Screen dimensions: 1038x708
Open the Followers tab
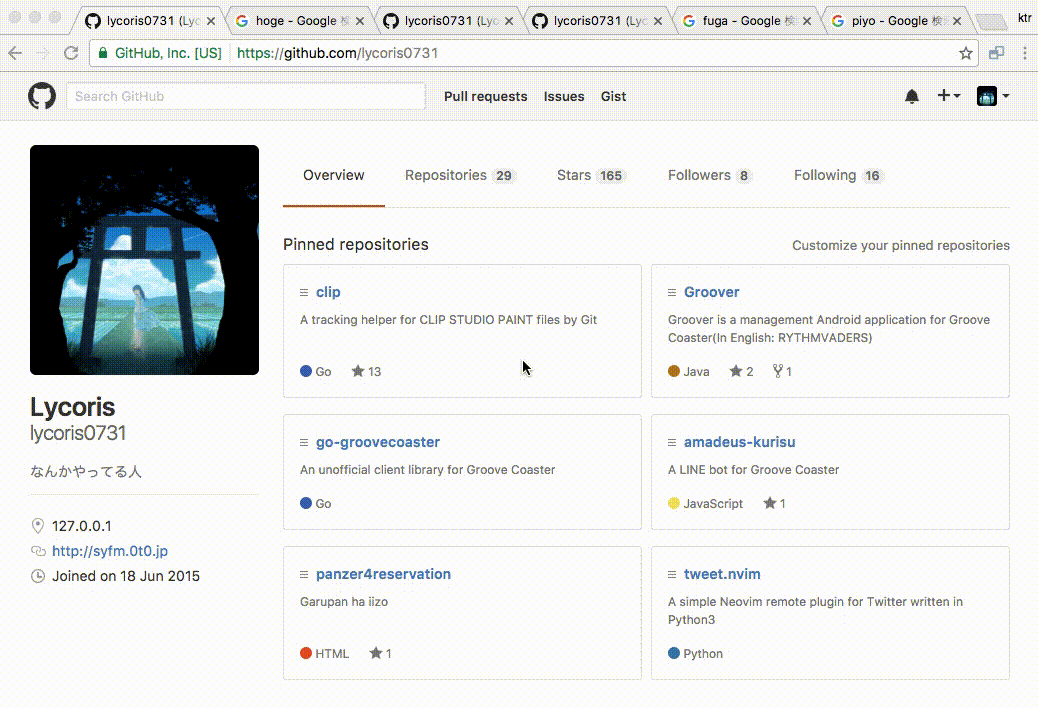710,175
